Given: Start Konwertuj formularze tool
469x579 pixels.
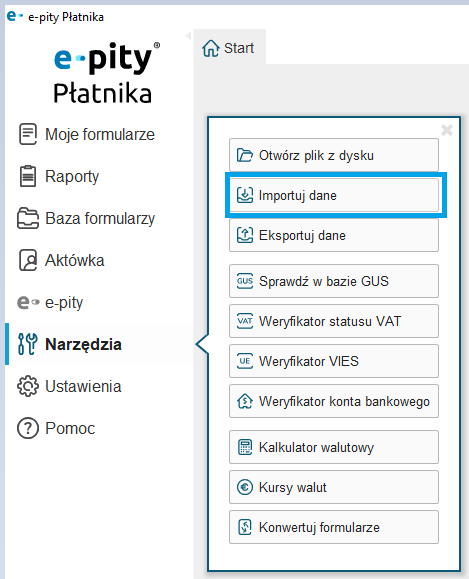Looking at the screenshot, I should click(334, 527).
